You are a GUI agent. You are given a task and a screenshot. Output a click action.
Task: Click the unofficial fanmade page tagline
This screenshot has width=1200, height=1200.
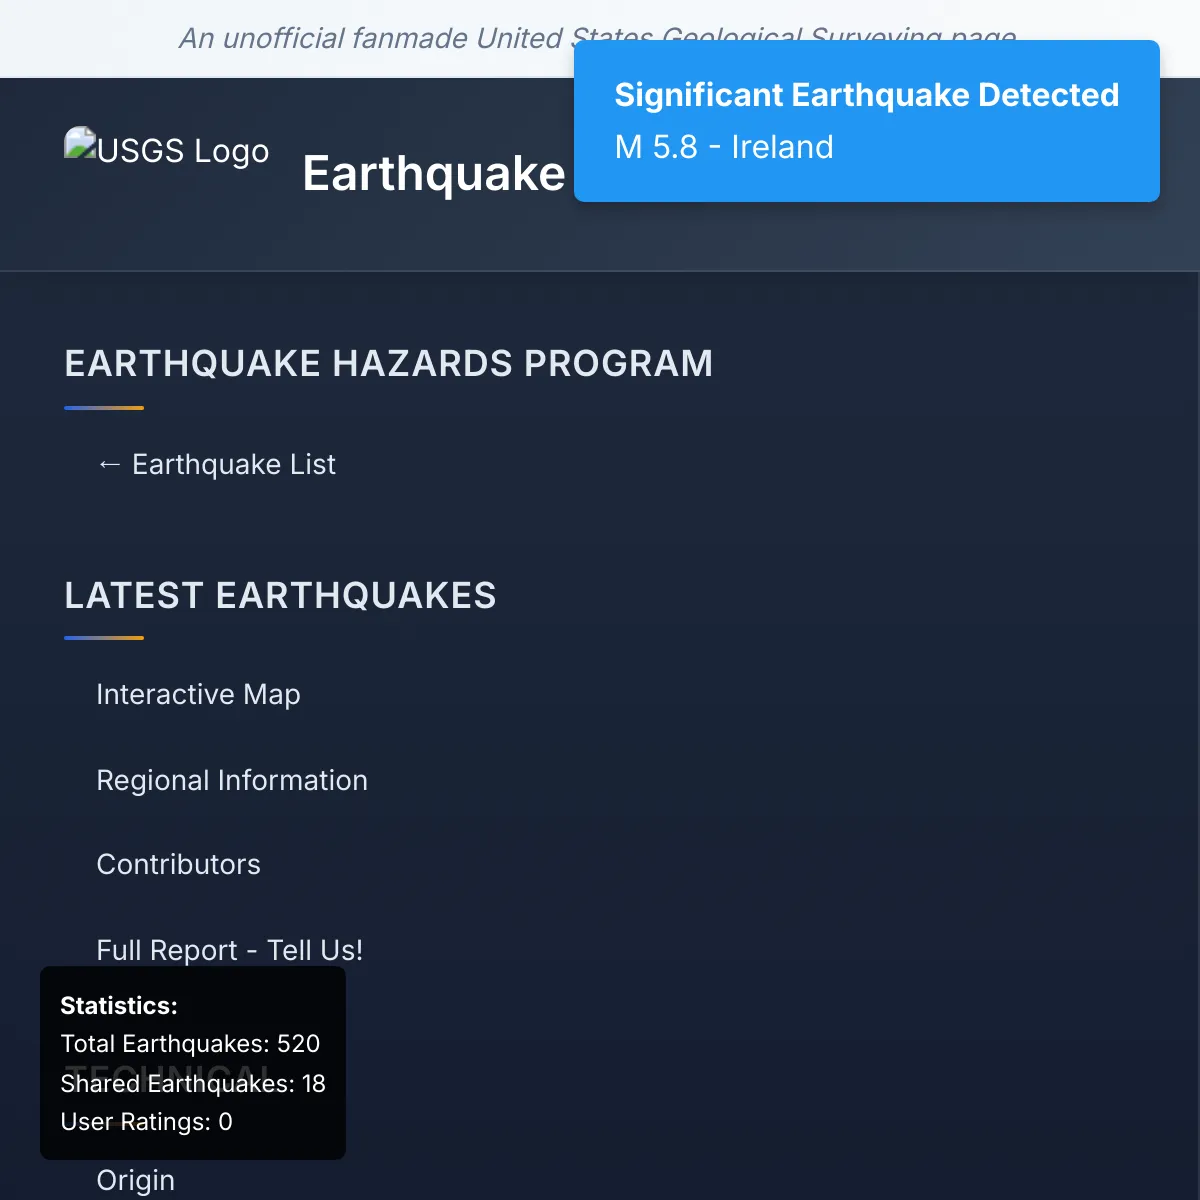pyautogui.click(x=370, y=38)
